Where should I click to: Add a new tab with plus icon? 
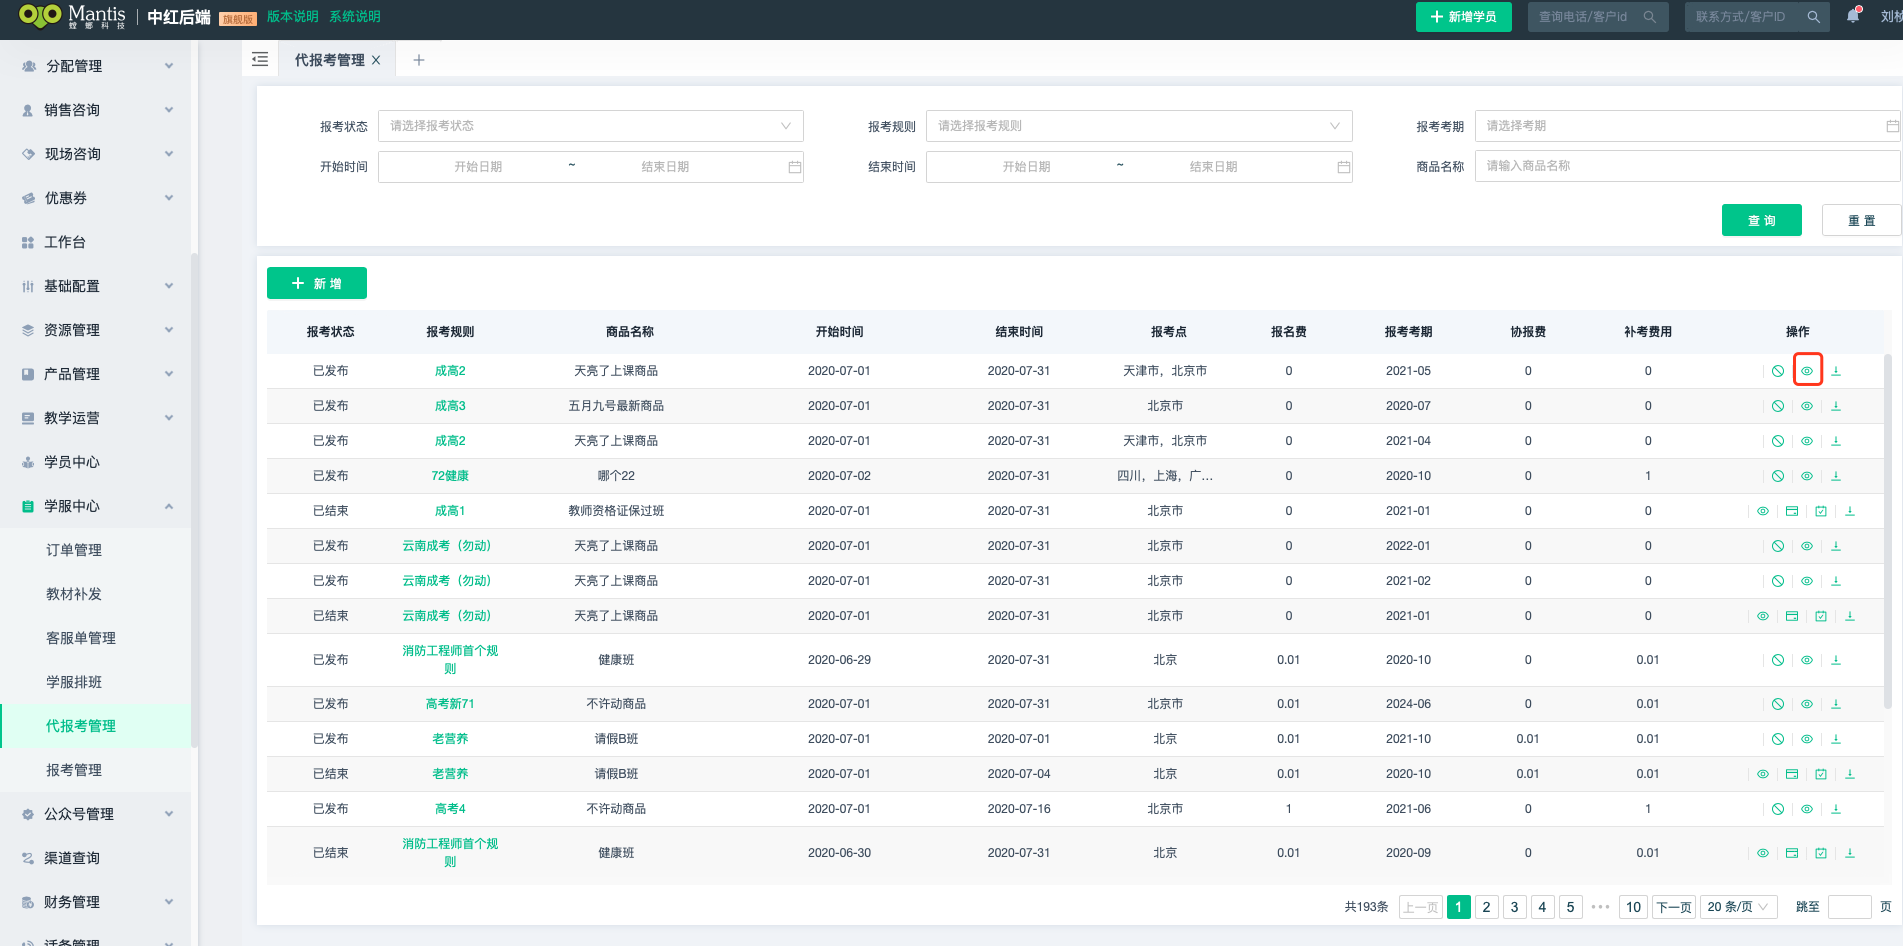pyautogui.click(x=419, y=60)
